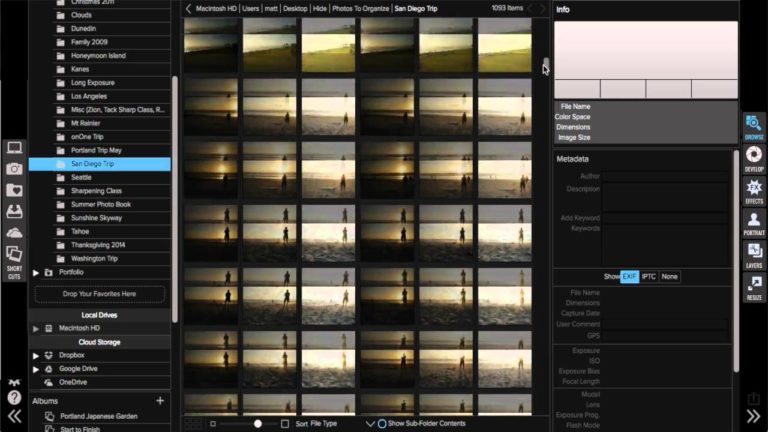Expand the Google Drive storage
The width and height of the screenshot is (768, 432).
click(x=36, y=369)
